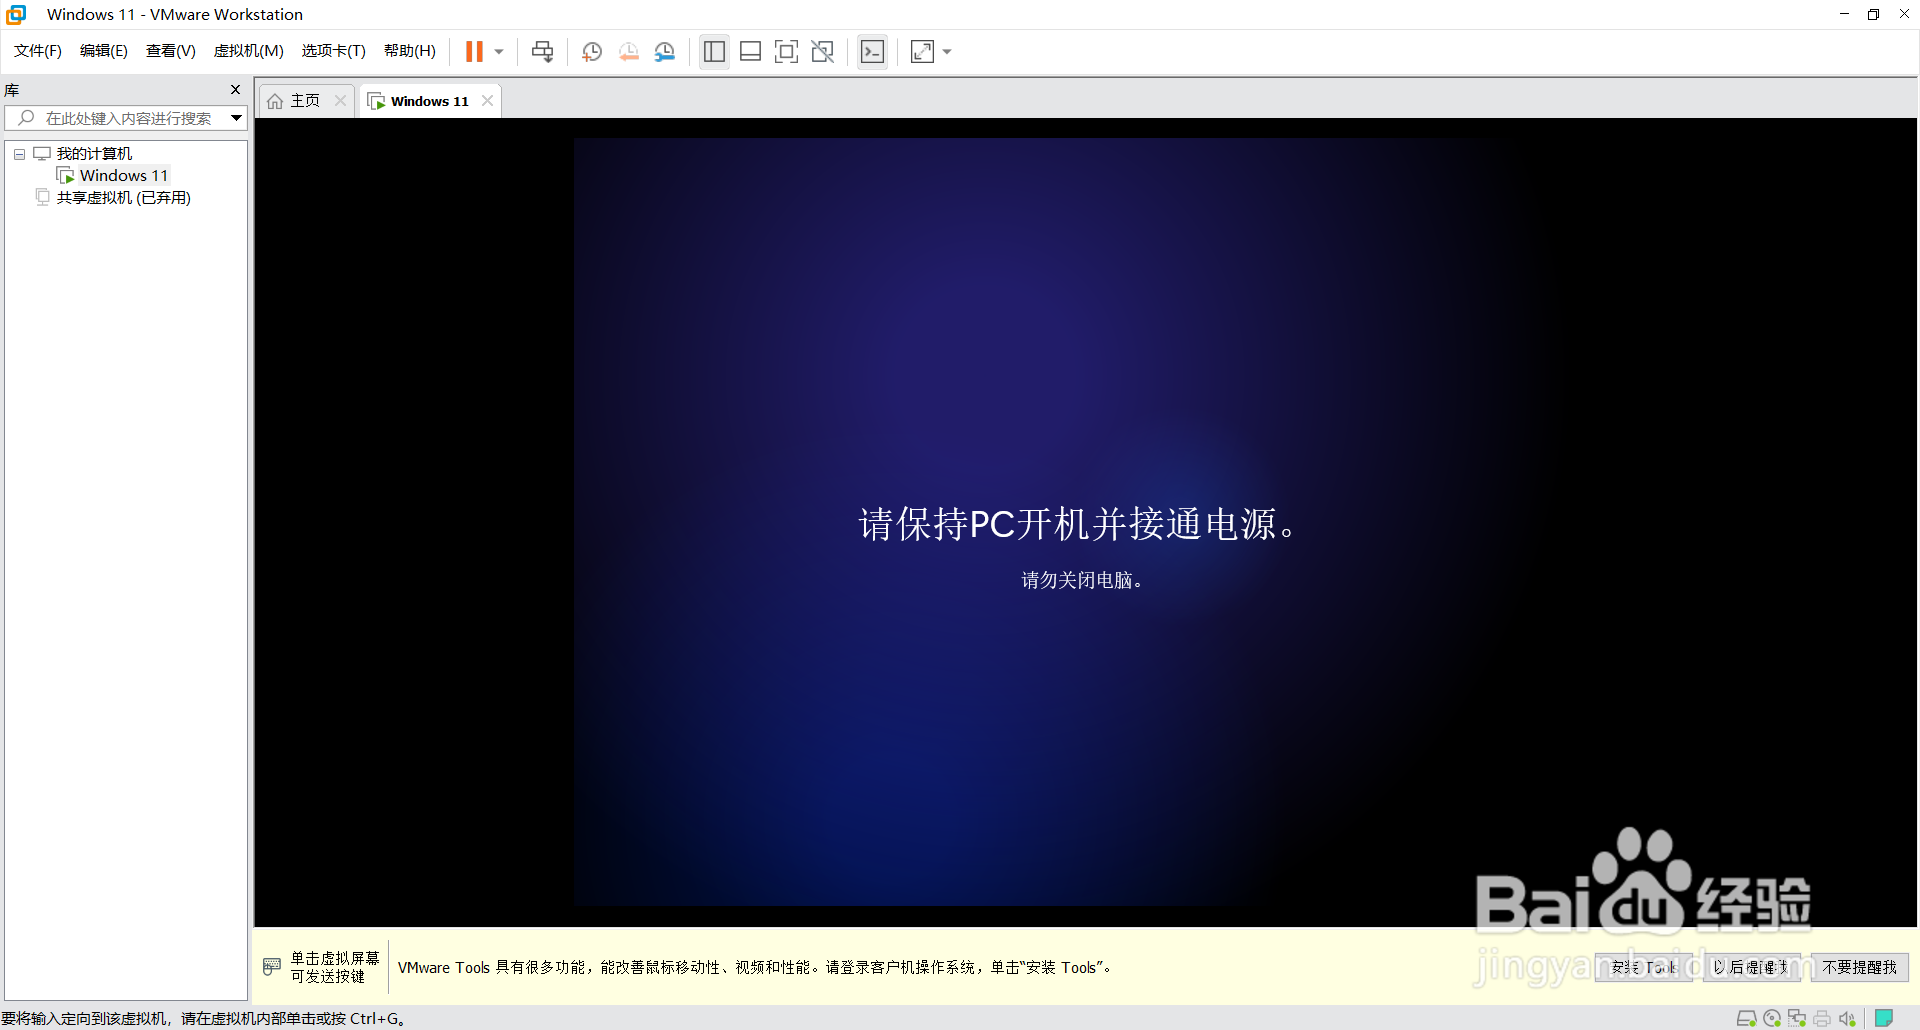Viewport: 1920px width, 1030px height.
Task: Click the network adapter status icon
Action: click(x=1797, y=1018)
